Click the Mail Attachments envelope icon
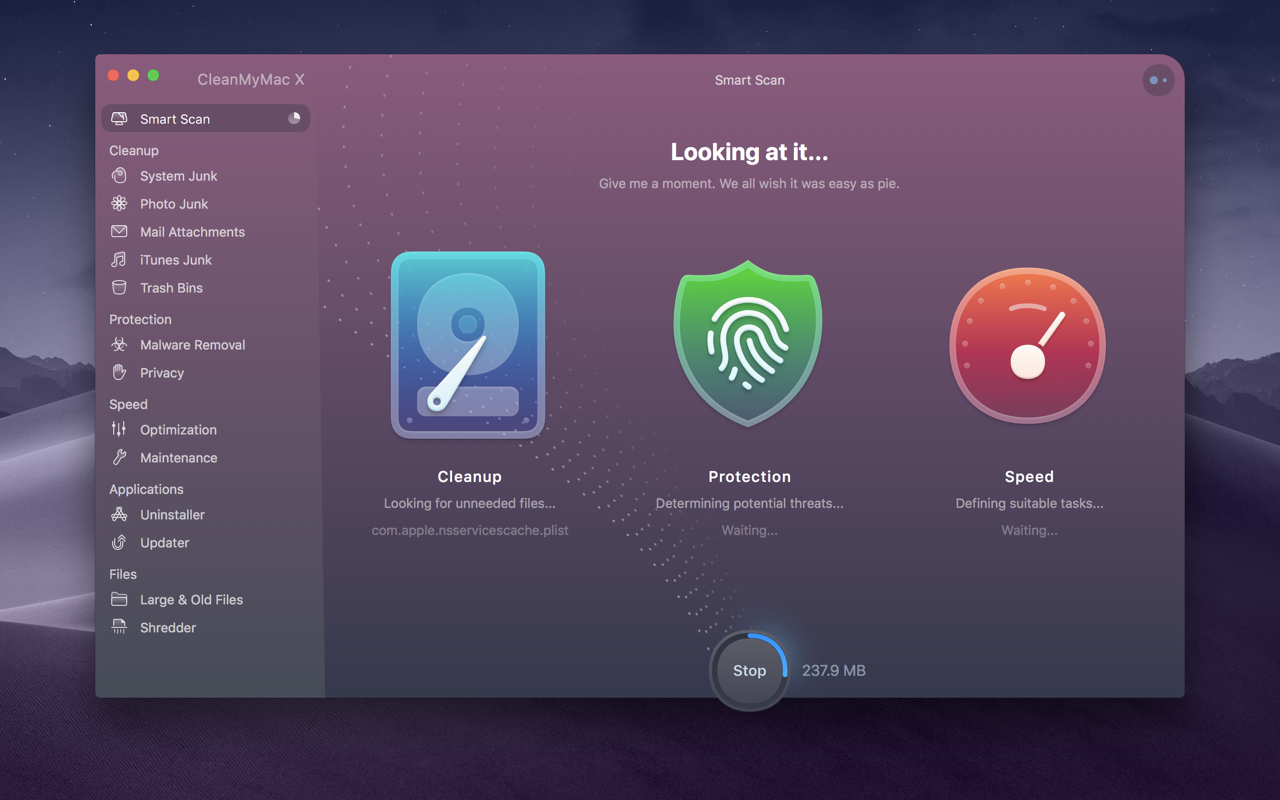The width and height of the screenshot is (1280, 800). click(x=119, y=231)
